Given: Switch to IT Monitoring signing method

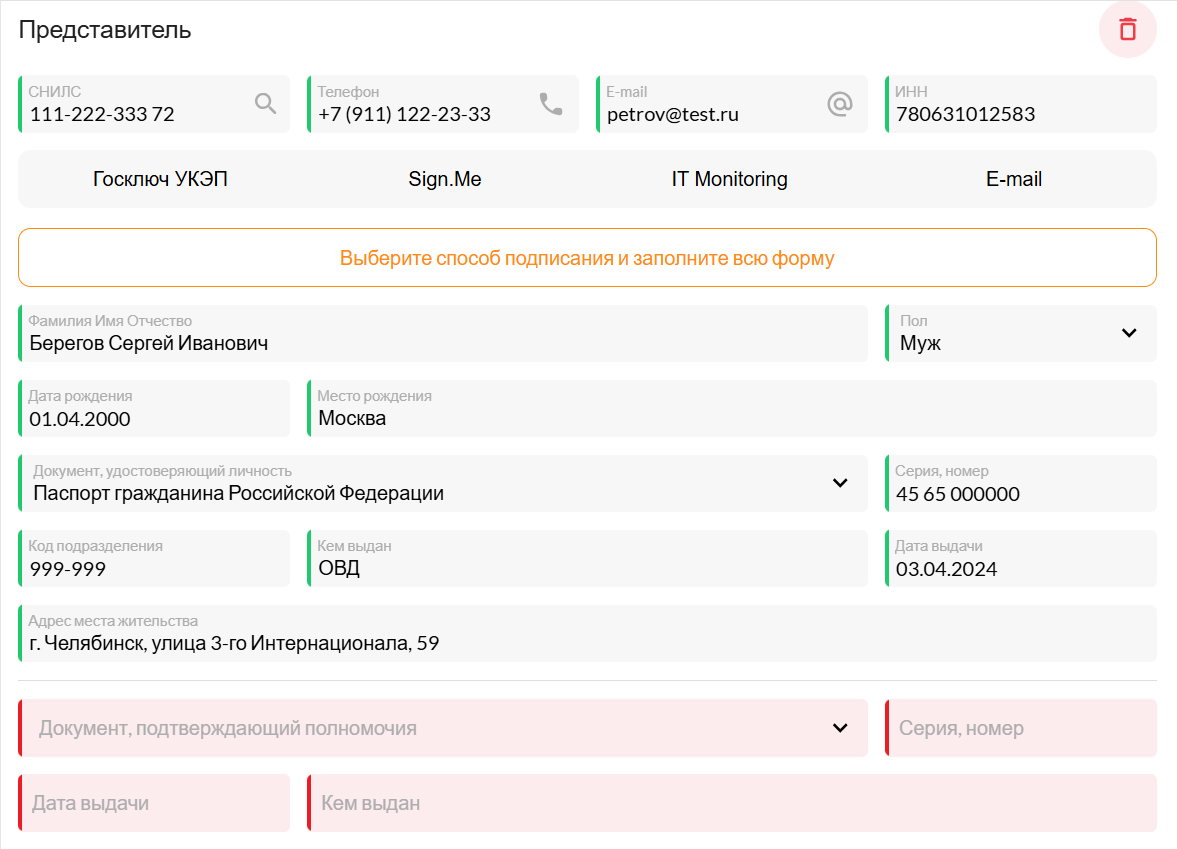Looking at the screenshot, I should tap(730, 179).
